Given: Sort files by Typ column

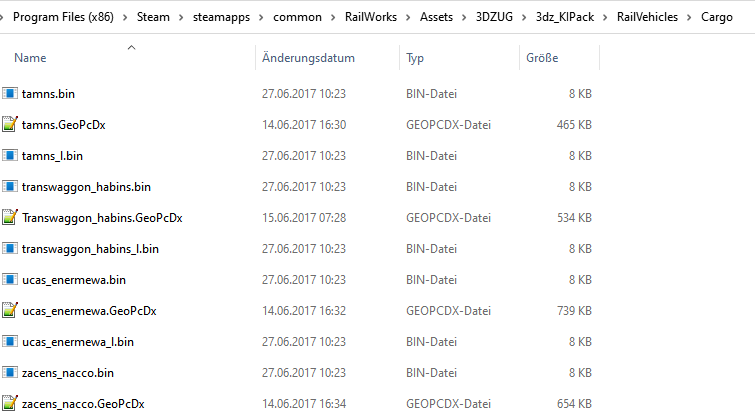Looking at the screenshot, I should [415, 59].
